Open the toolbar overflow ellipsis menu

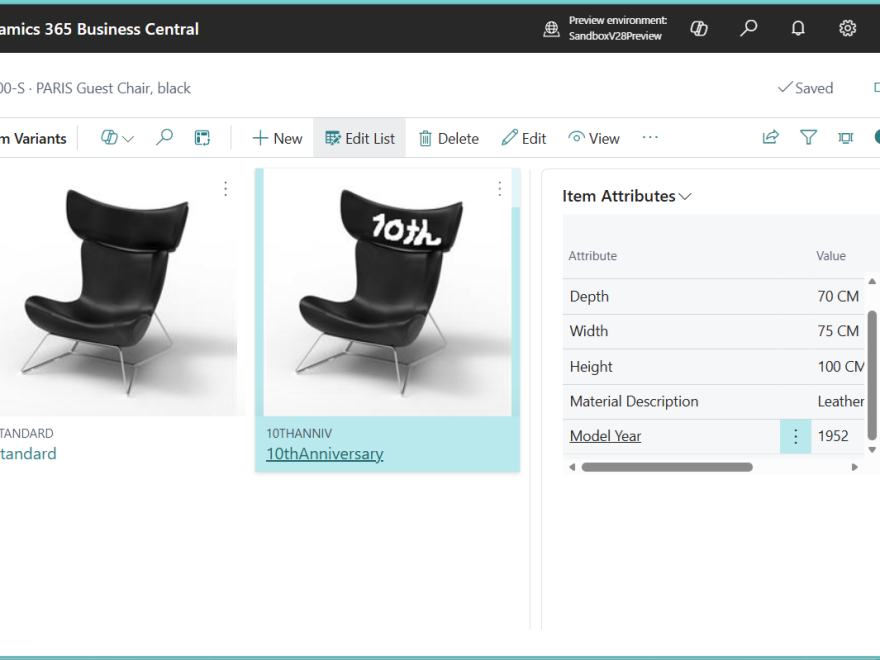[650, 137]
